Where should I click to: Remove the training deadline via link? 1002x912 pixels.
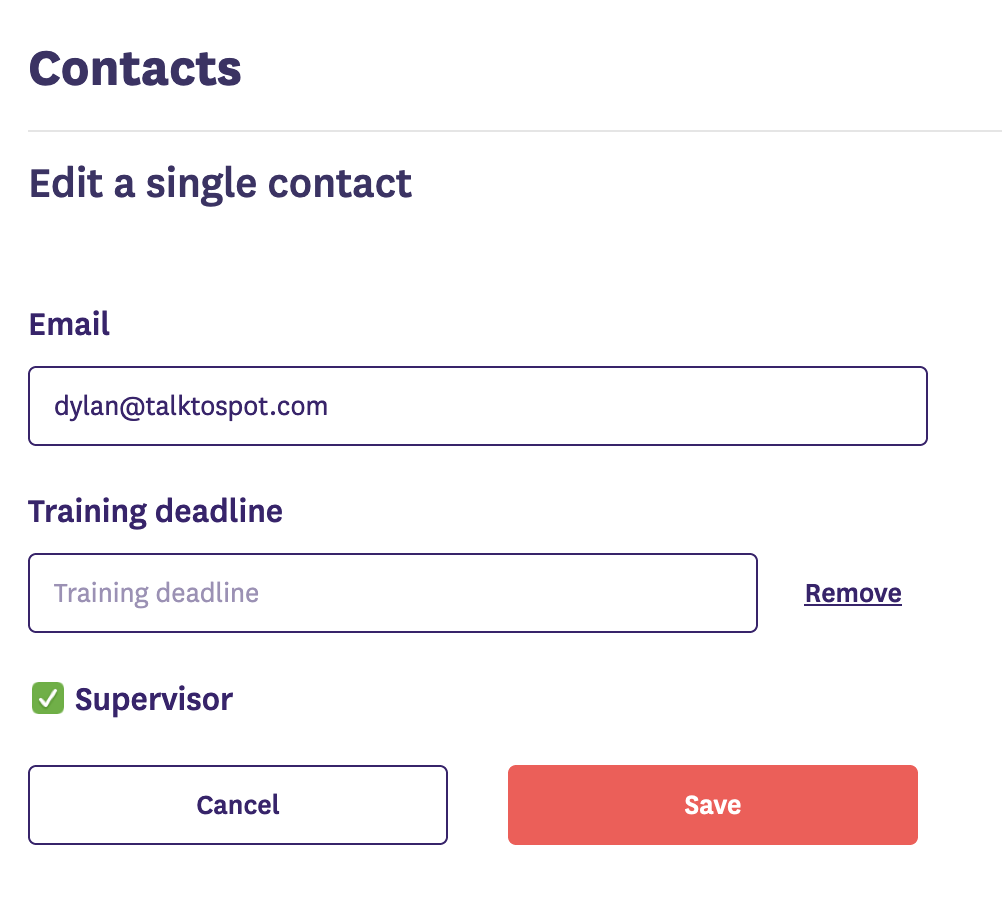pos(853,593)
